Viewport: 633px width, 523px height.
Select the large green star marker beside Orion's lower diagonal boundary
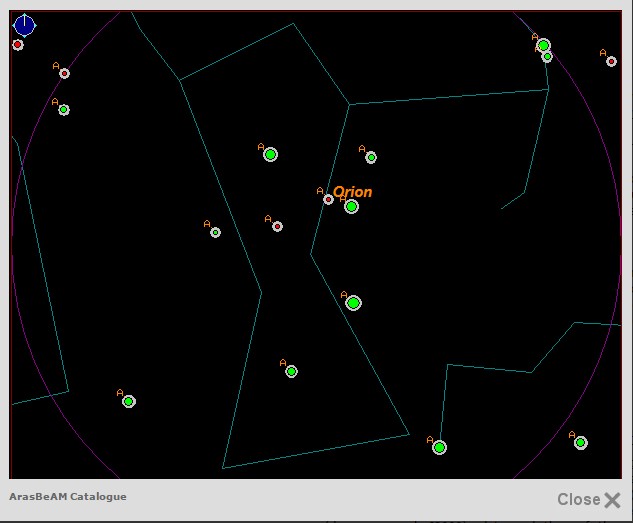(x=353, y=303)
